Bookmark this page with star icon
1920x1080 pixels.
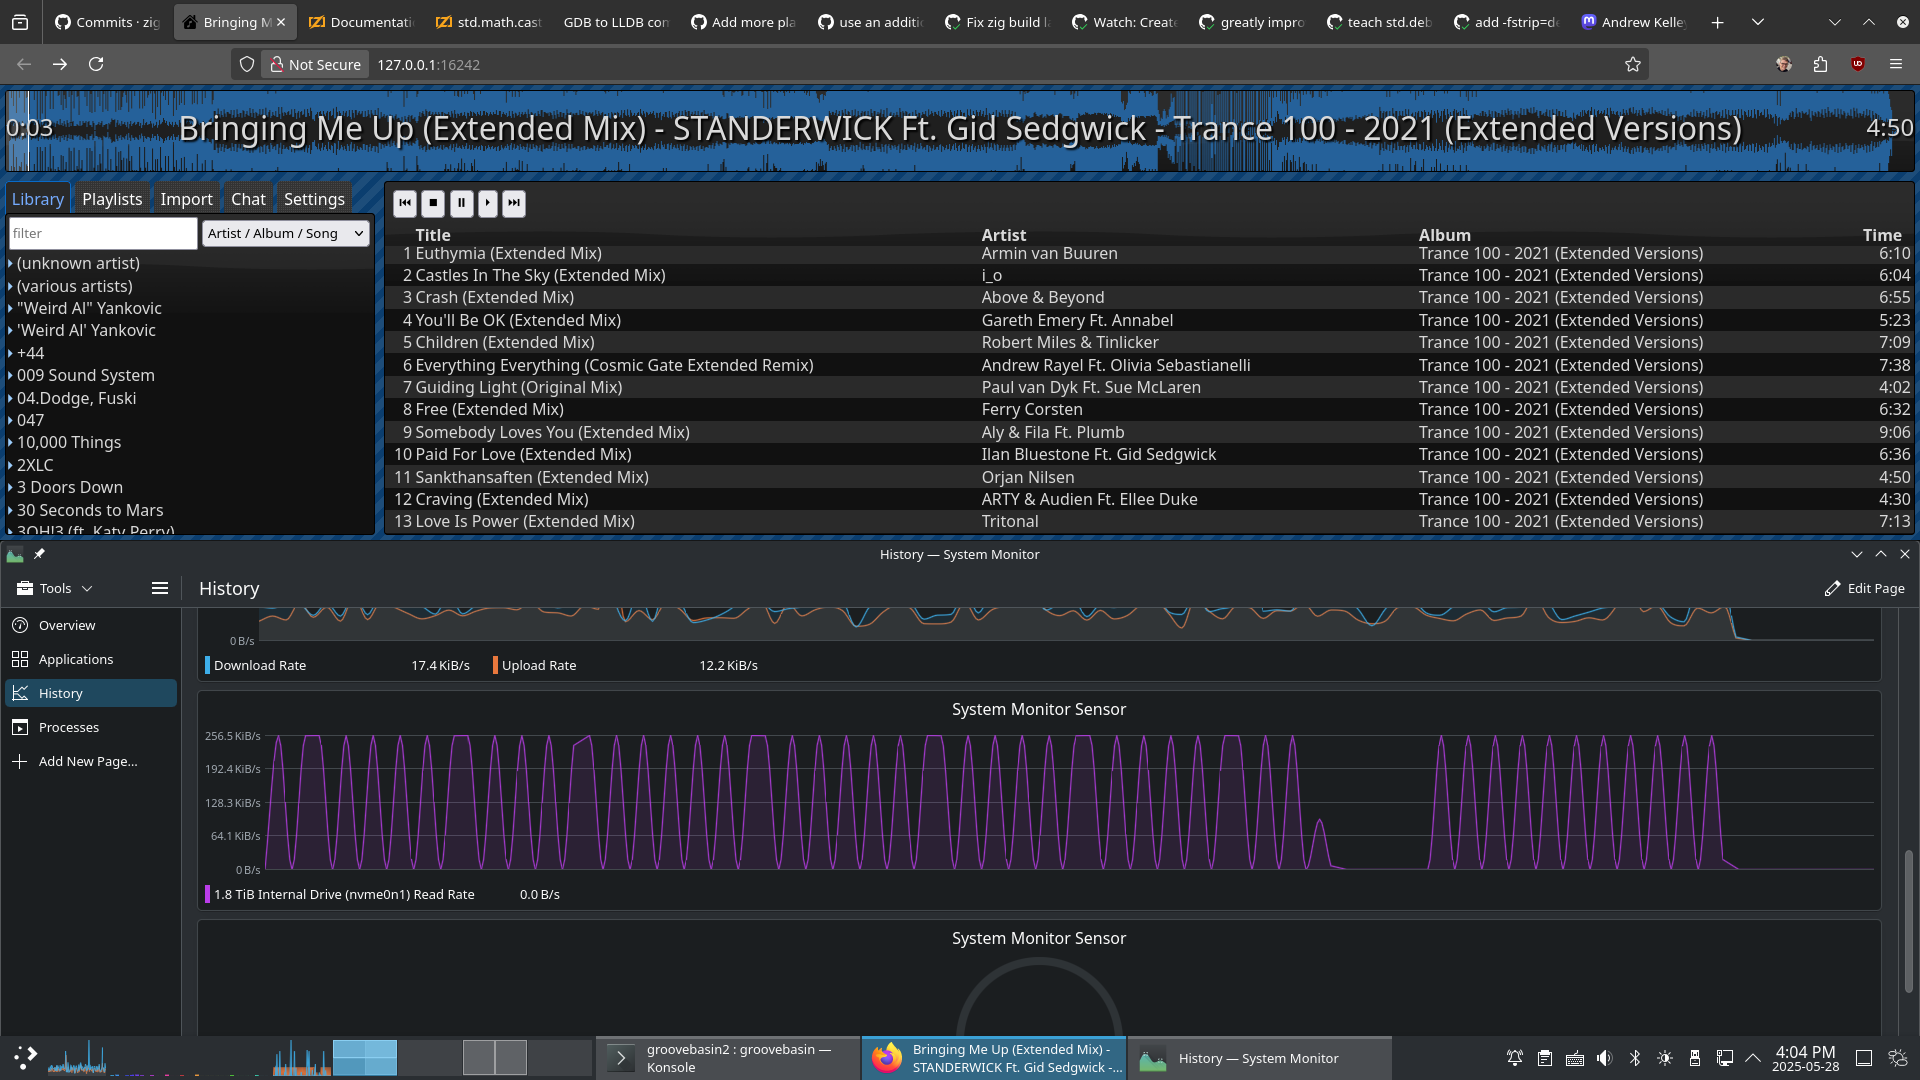coord(1633,64)
